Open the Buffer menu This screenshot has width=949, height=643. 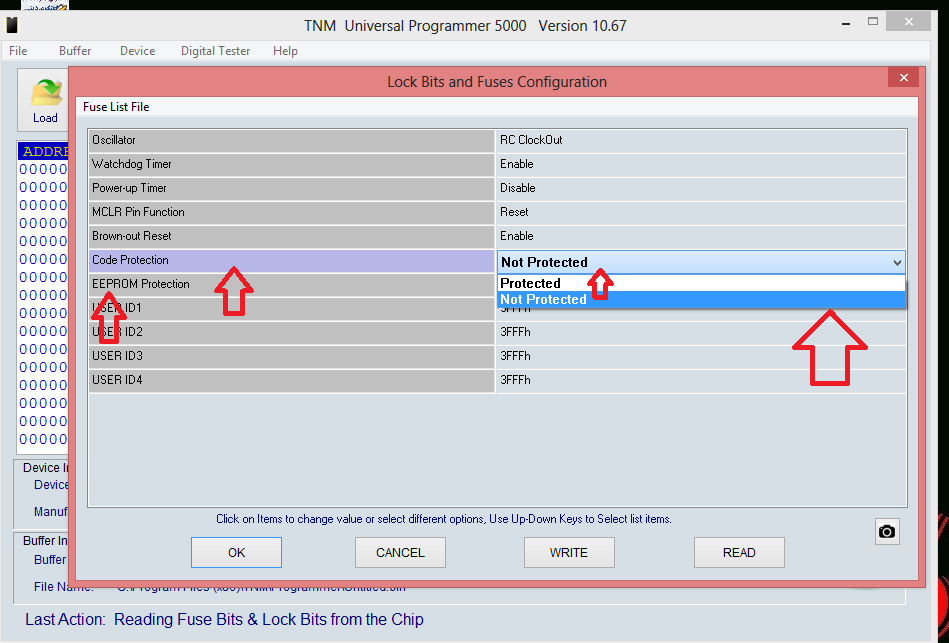pos(75,51)
